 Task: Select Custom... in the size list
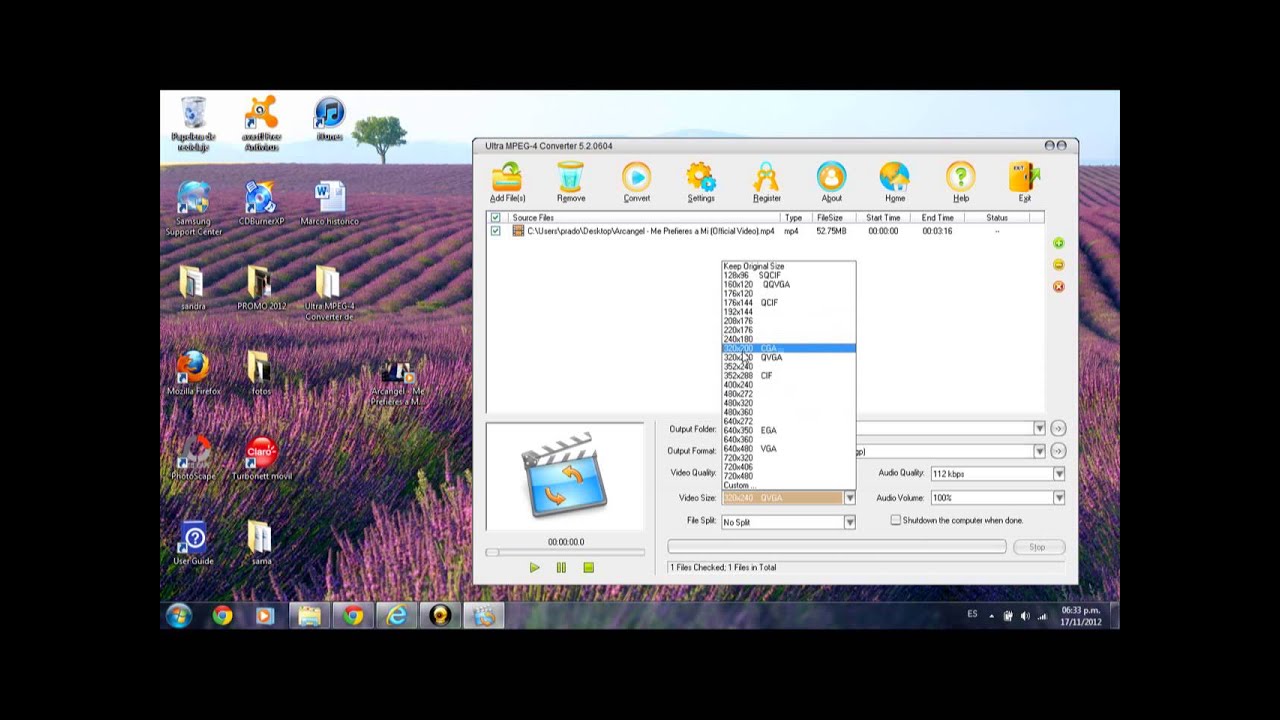point(789,485)
